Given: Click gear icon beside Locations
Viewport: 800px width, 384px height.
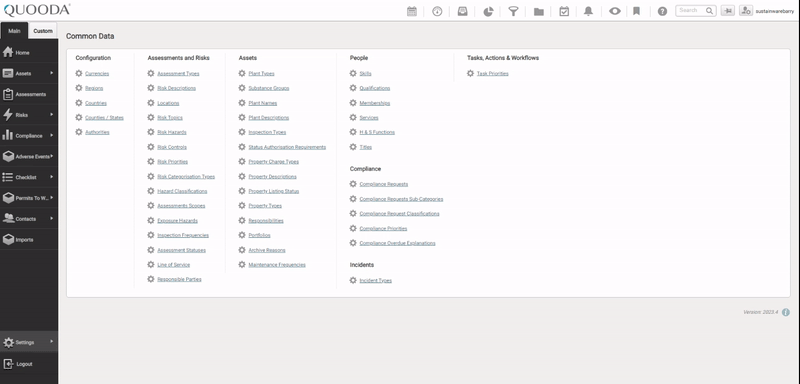Looking at the screenshot, I should pyautogui.click(x=151, y=103).
